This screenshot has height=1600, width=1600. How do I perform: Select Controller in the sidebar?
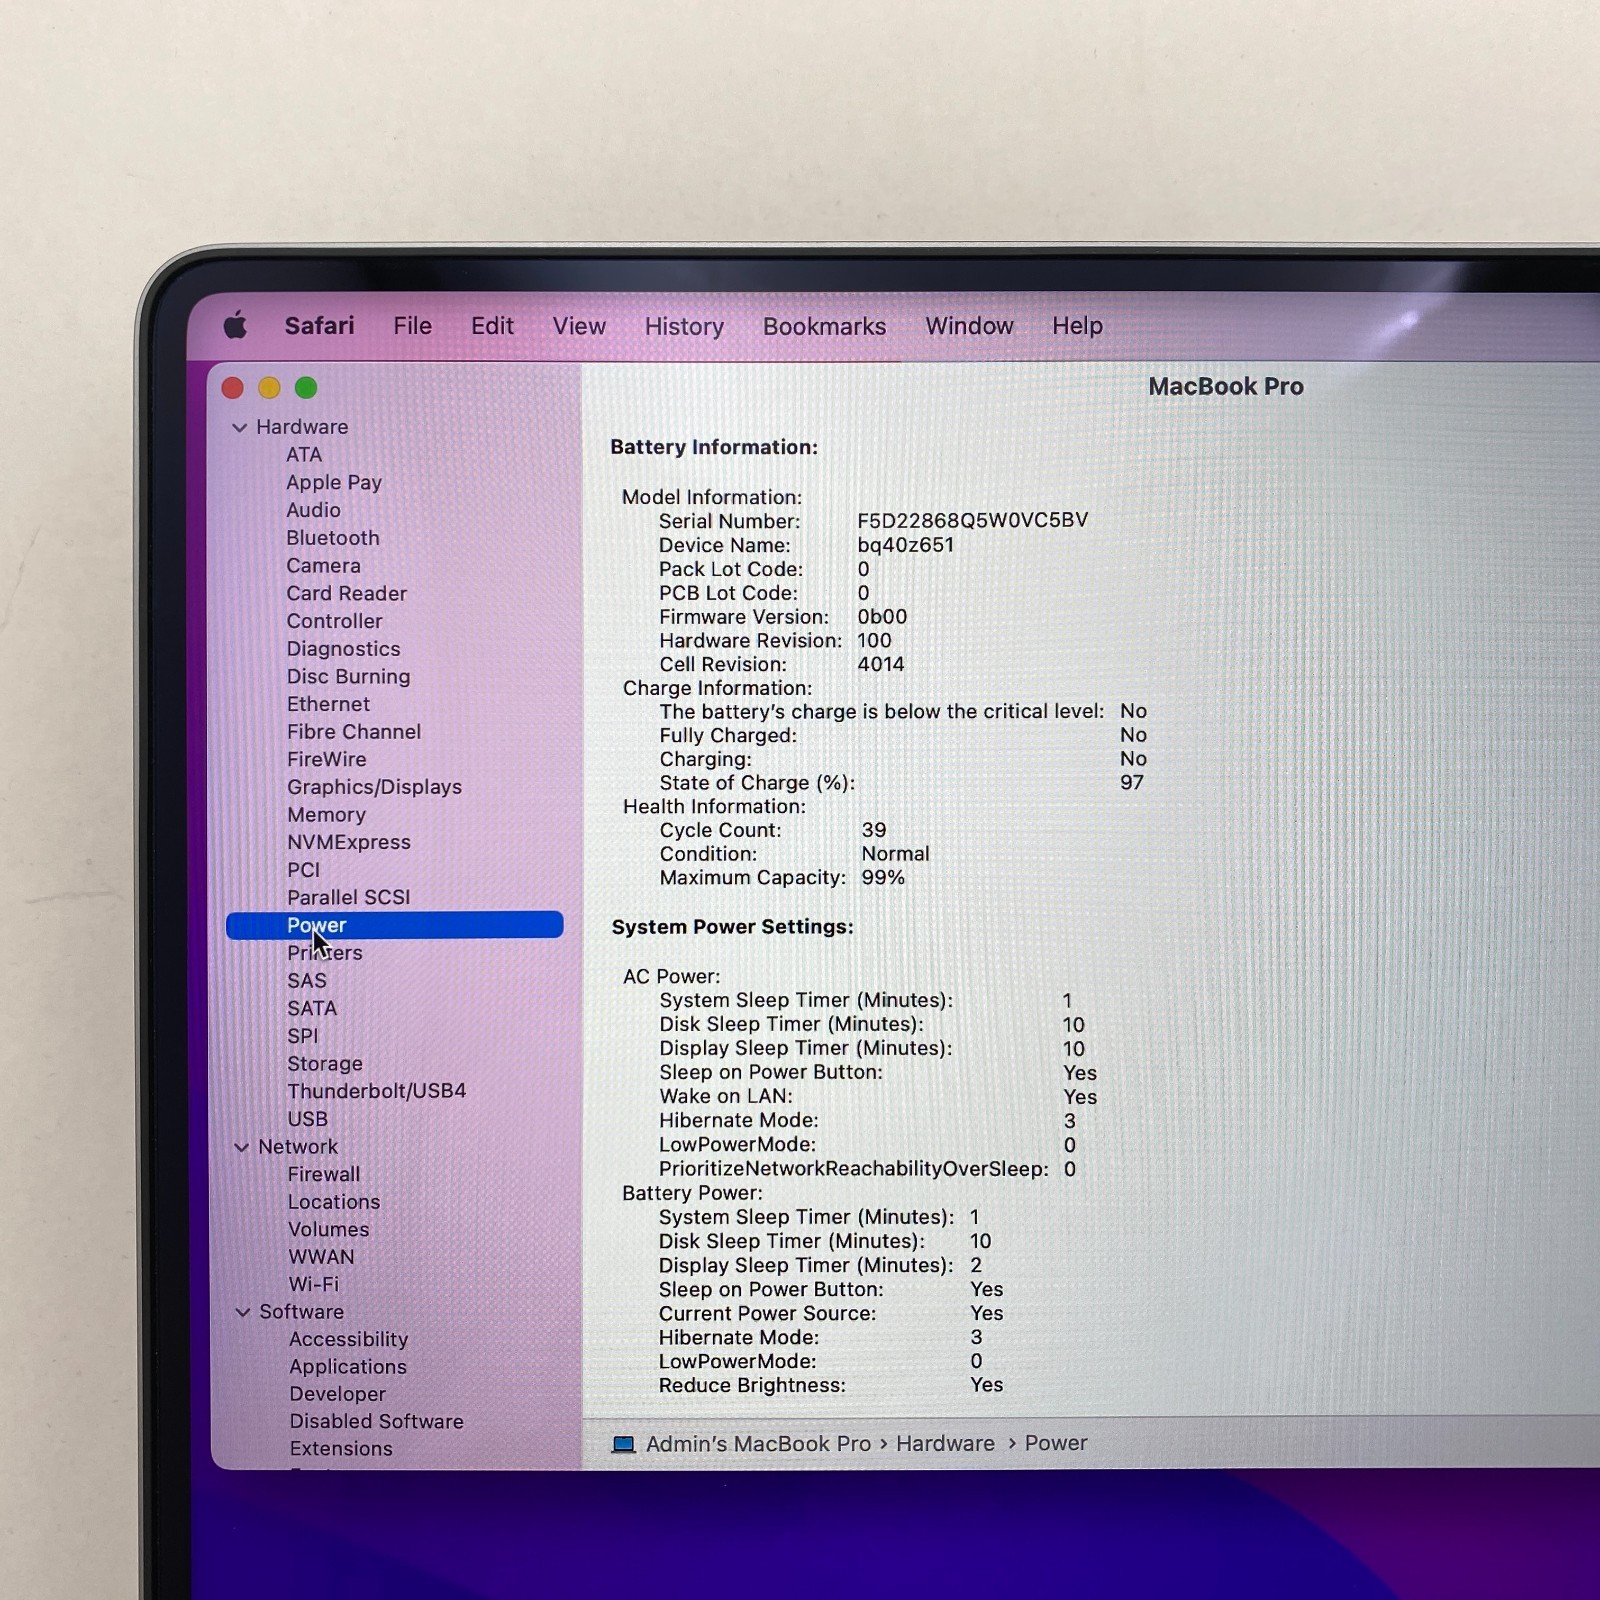click(334, 621)
